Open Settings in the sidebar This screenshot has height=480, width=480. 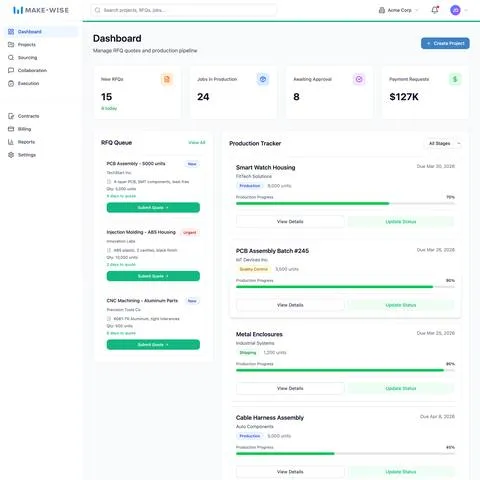pos(42,155)
